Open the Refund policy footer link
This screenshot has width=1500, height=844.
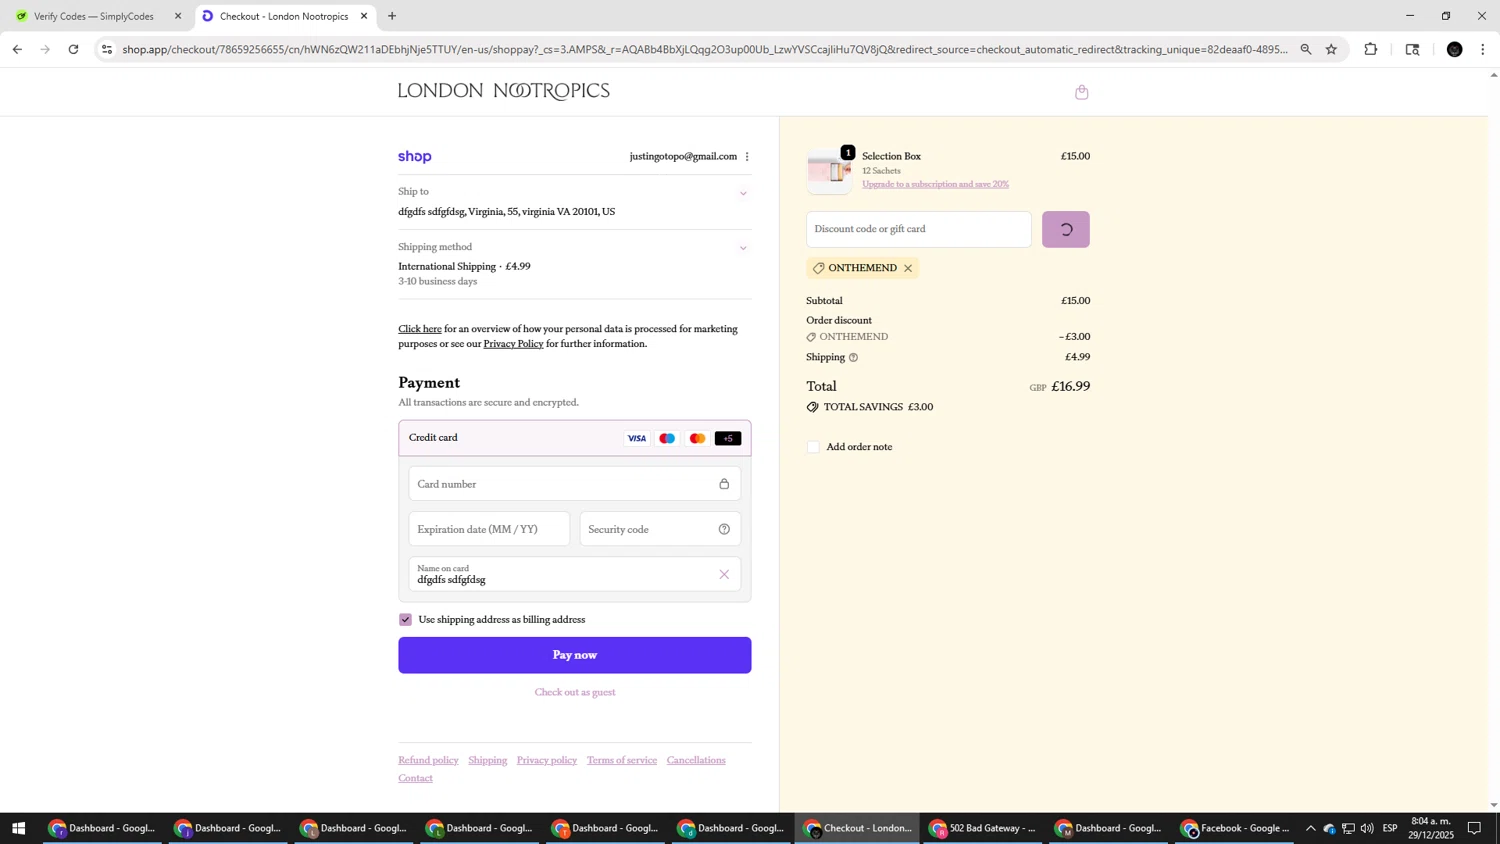428,760
